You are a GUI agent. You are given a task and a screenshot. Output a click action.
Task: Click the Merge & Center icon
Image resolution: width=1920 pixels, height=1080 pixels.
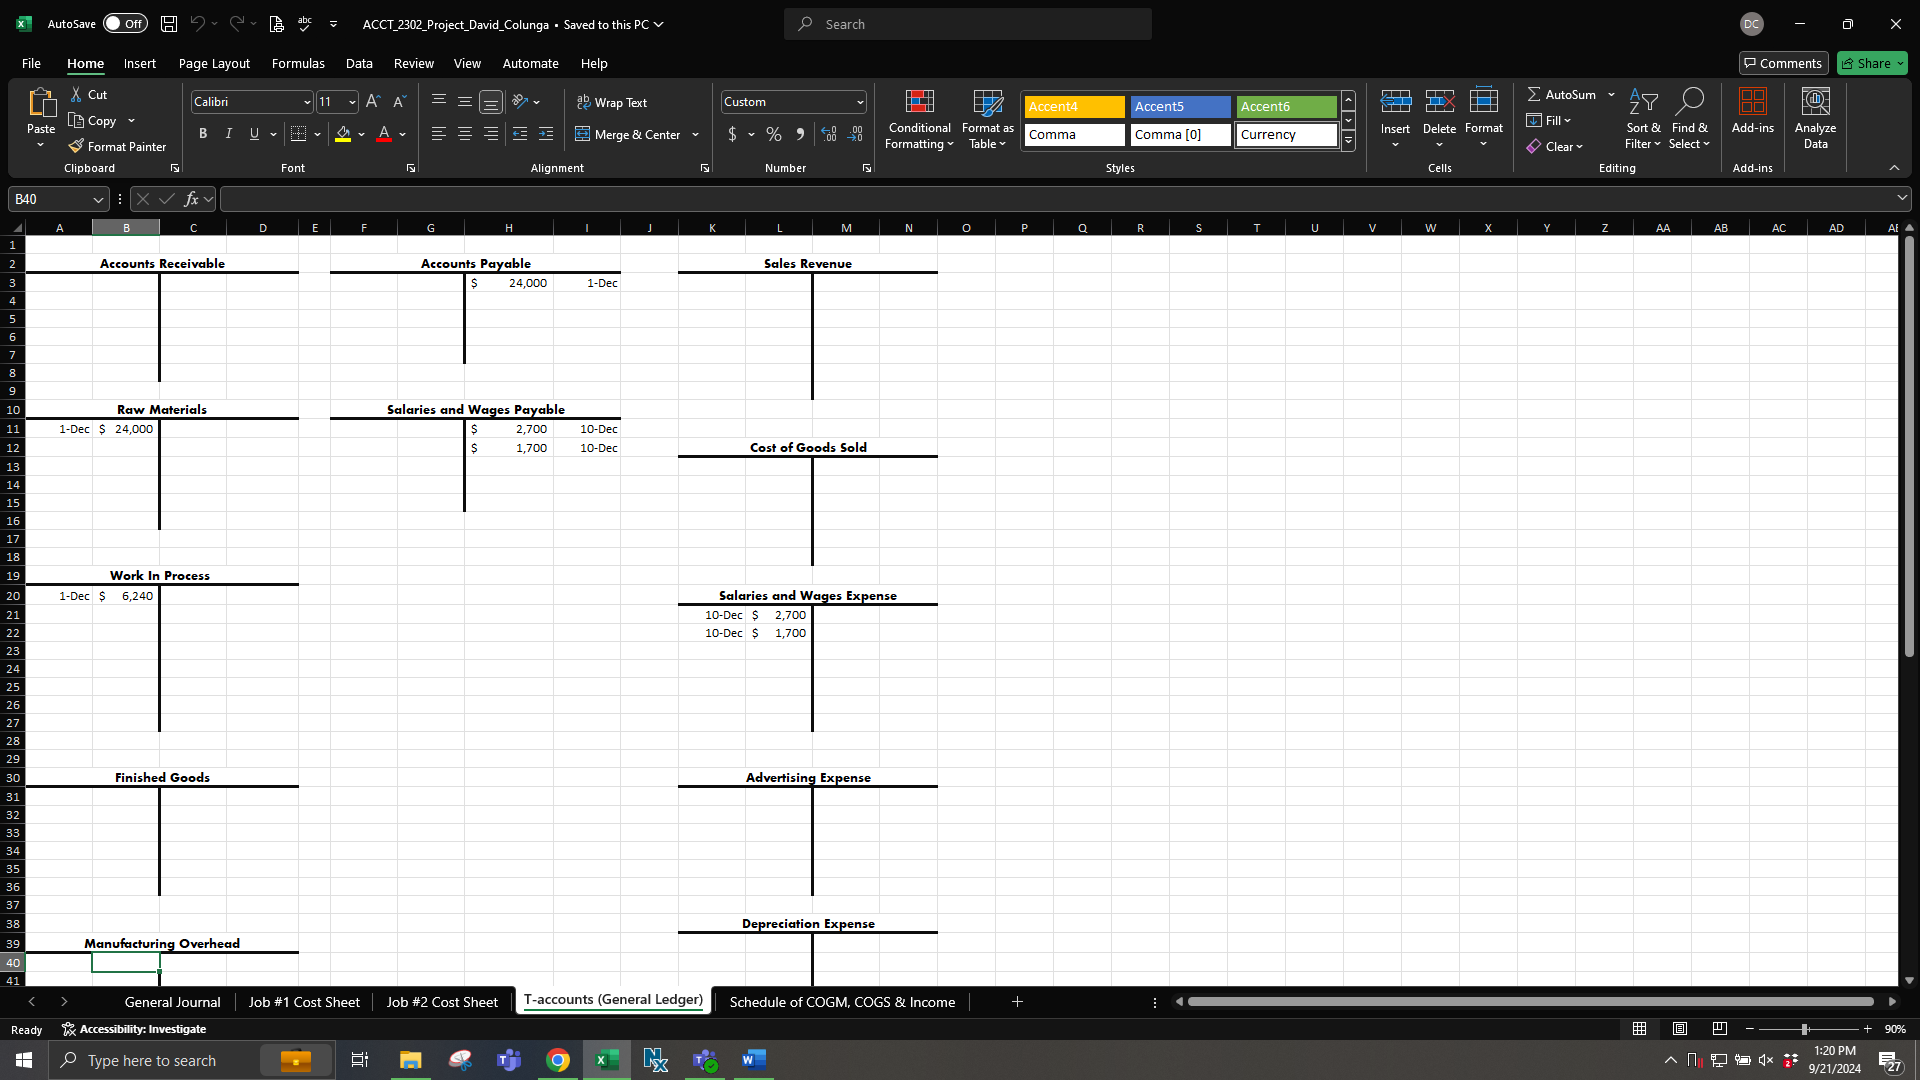(x=583, y=134)
